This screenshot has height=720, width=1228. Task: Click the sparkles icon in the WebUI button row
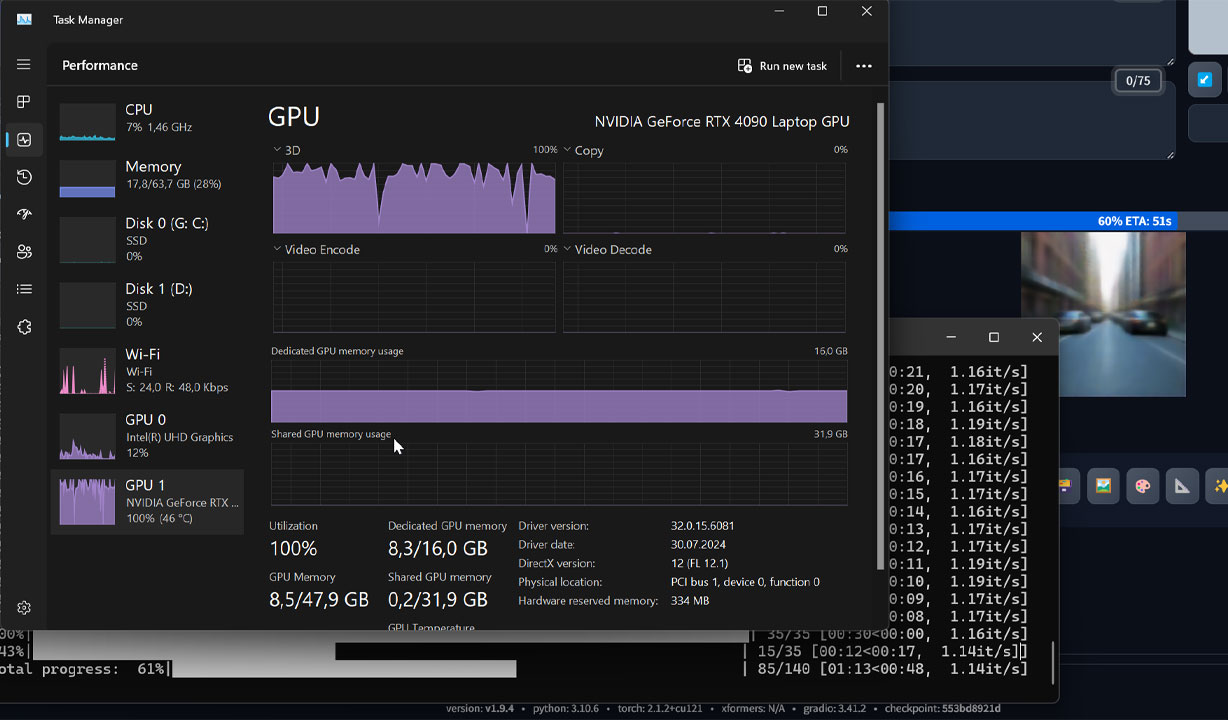pos(1221,487)
